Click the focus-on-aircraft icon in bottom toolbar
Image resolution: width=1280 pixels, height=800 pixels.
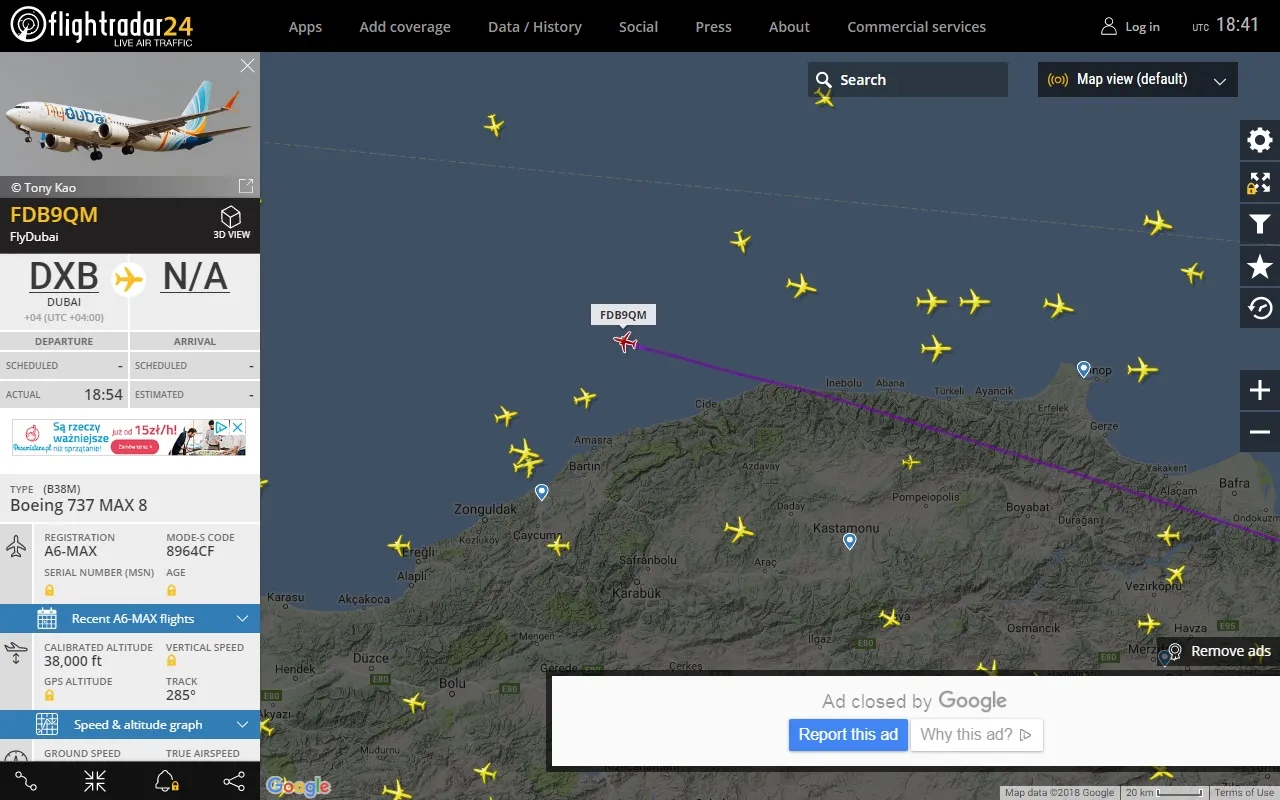point(94,781)
